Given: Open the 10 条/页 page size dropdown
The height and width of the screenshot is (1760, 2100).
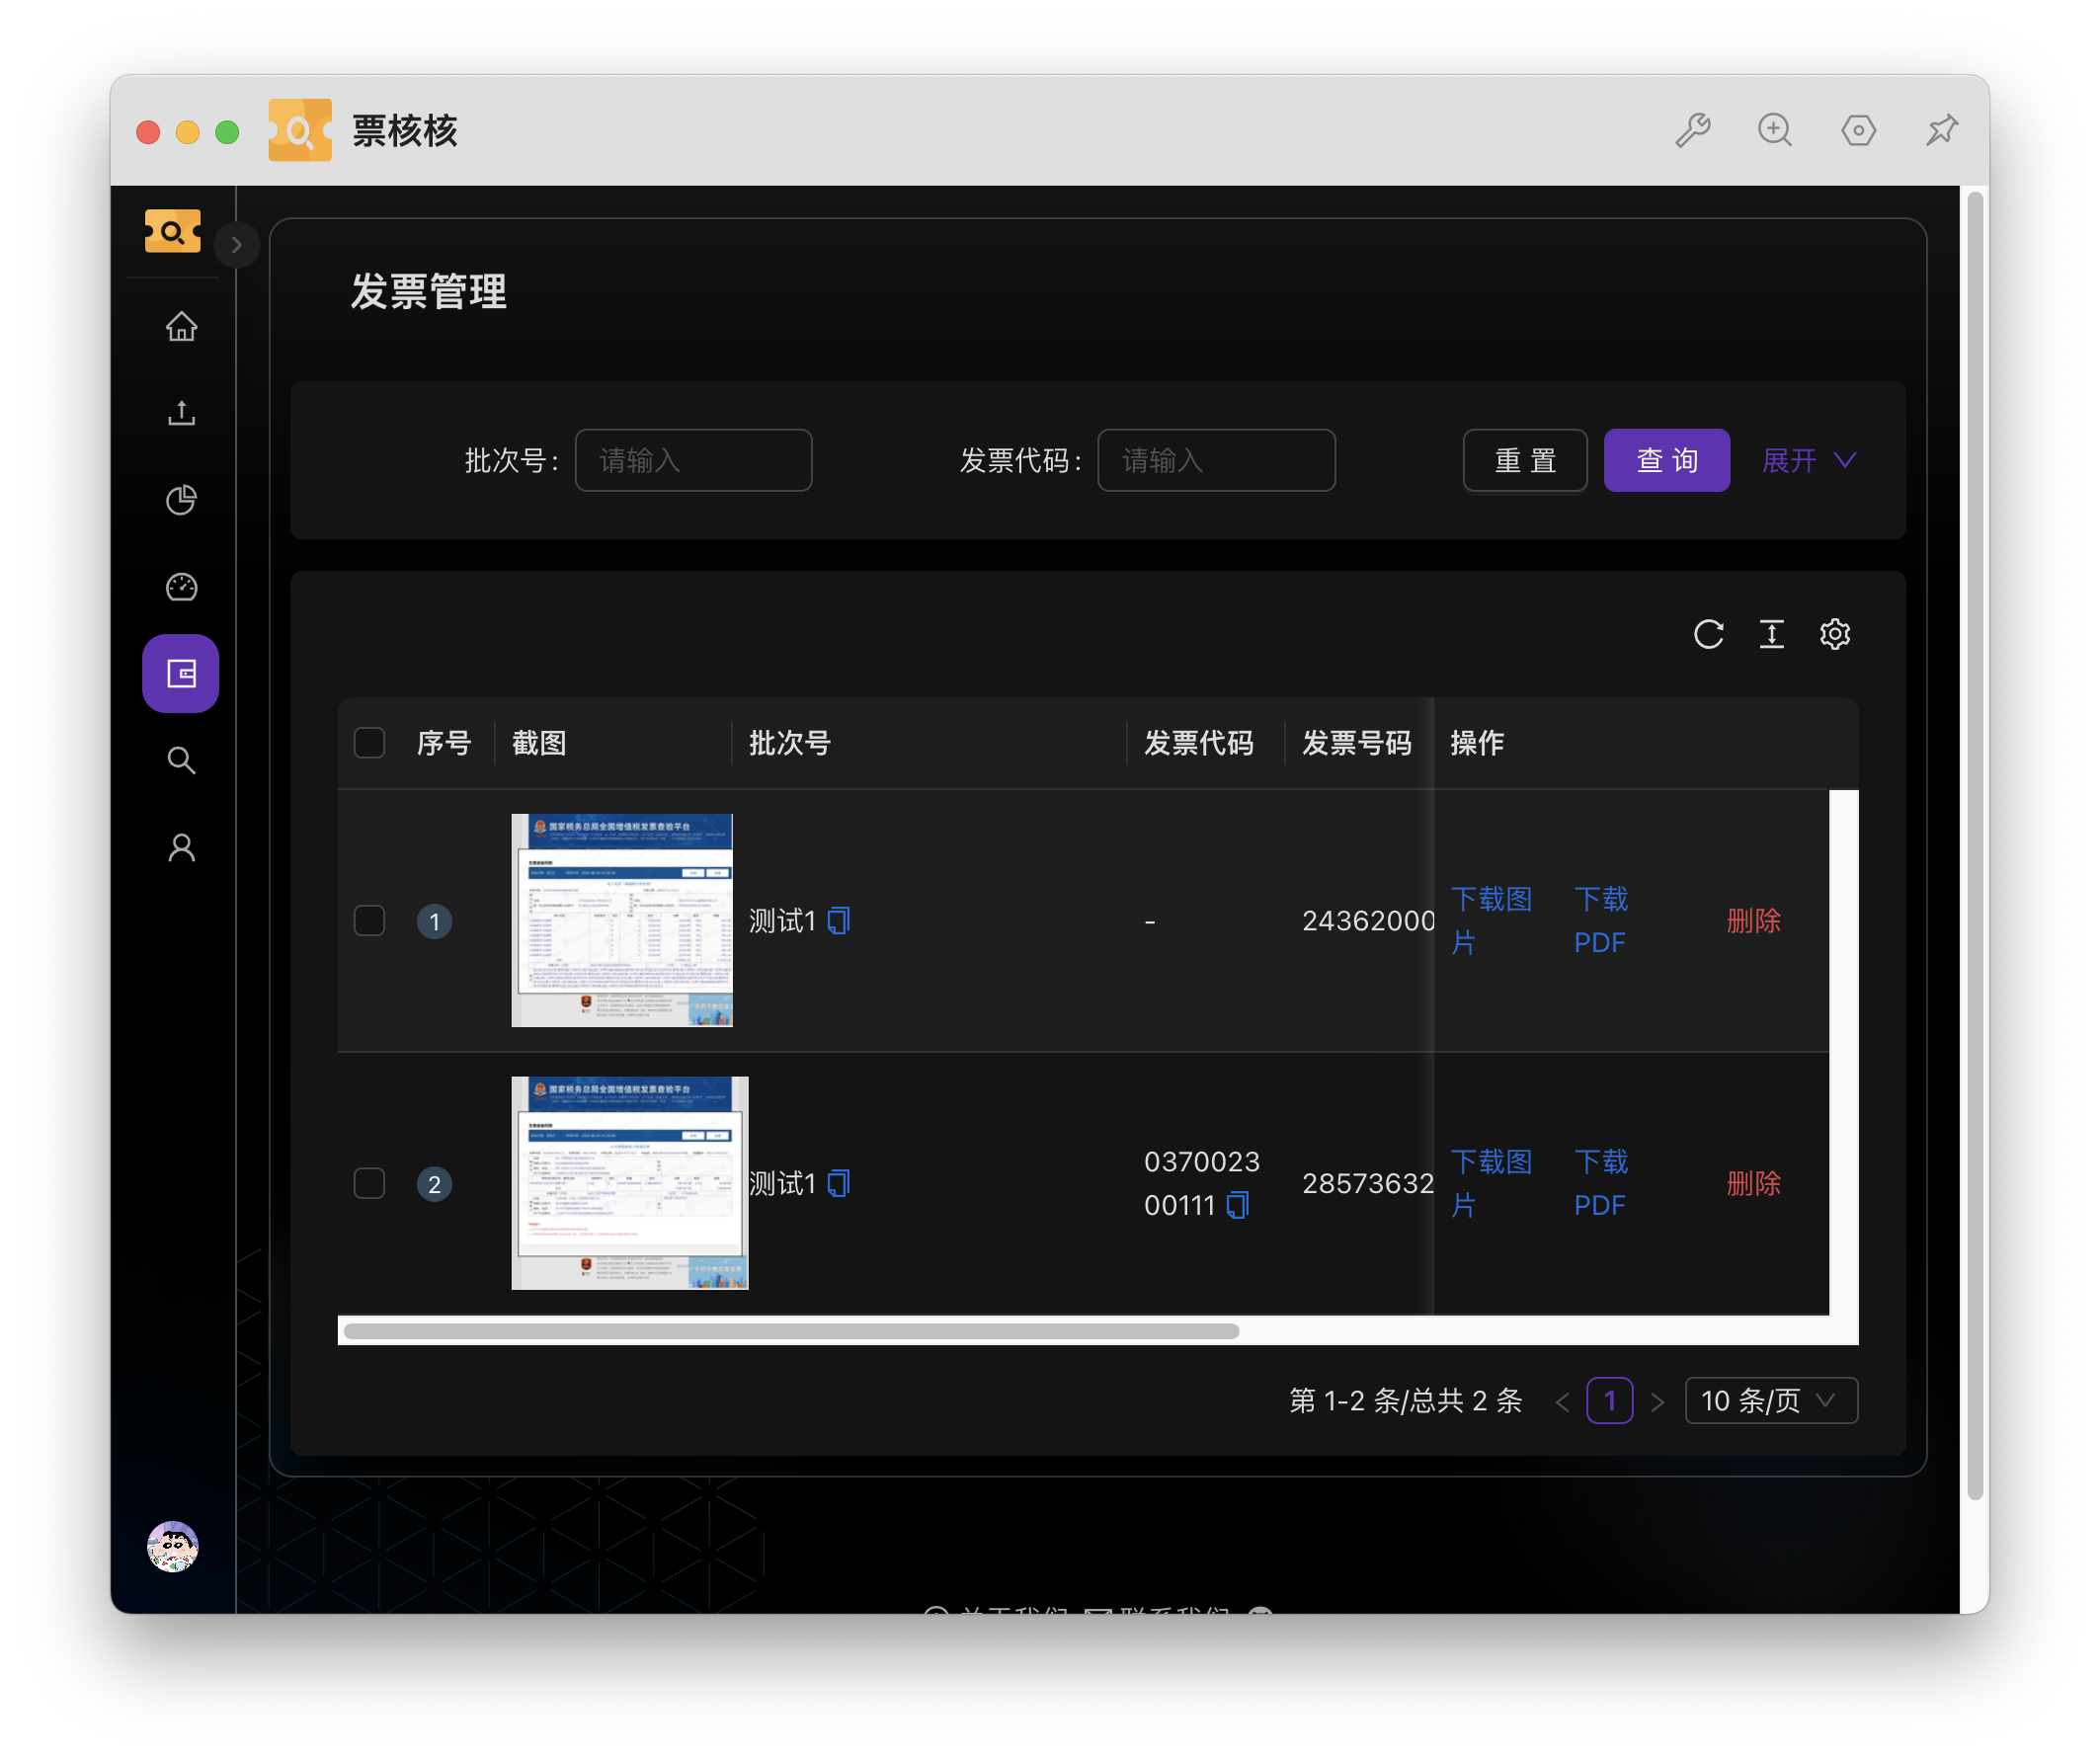Looking at the screenshot, I should [x=1770, y=1400].
